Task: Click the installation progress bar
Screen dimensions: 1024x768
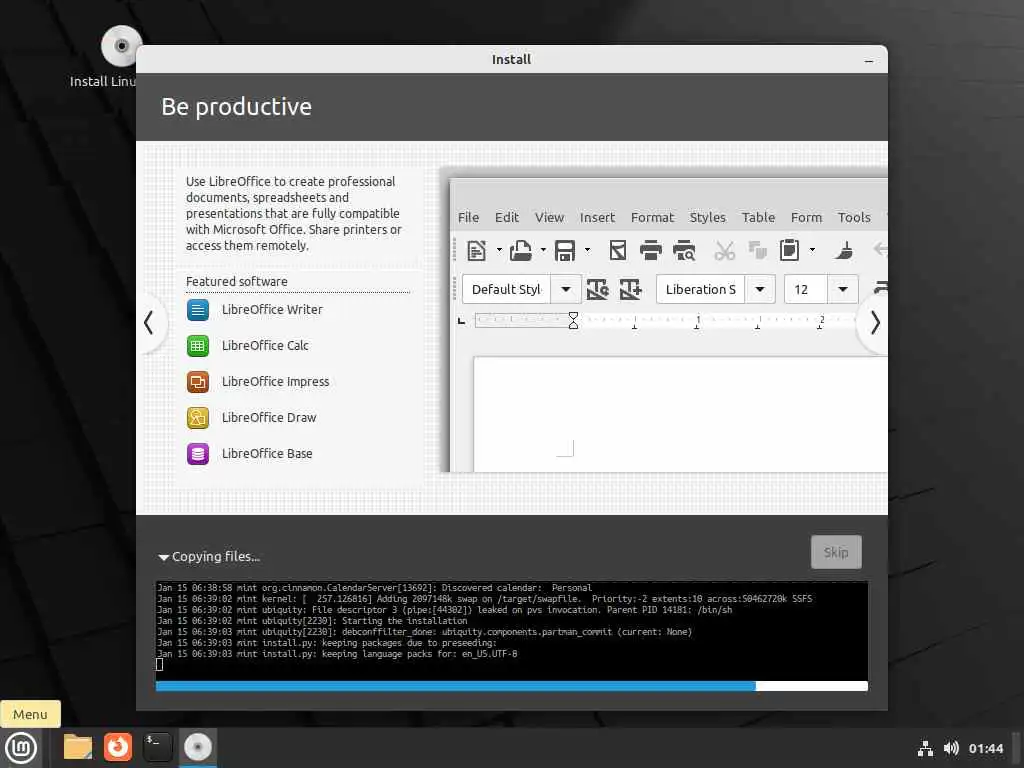Action: [511, 686]
